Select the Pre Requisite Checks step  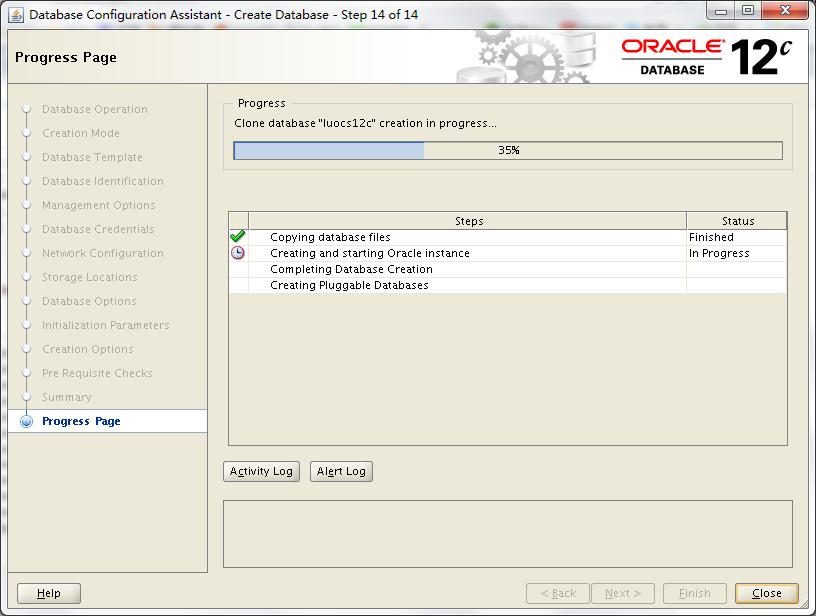point(97,373)
